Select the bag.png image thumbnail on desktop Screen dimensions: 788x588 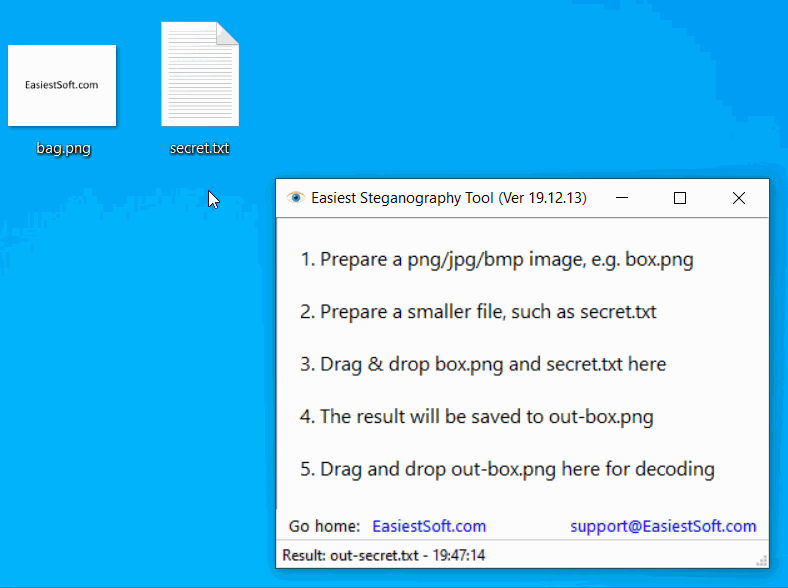pos(62,85)
